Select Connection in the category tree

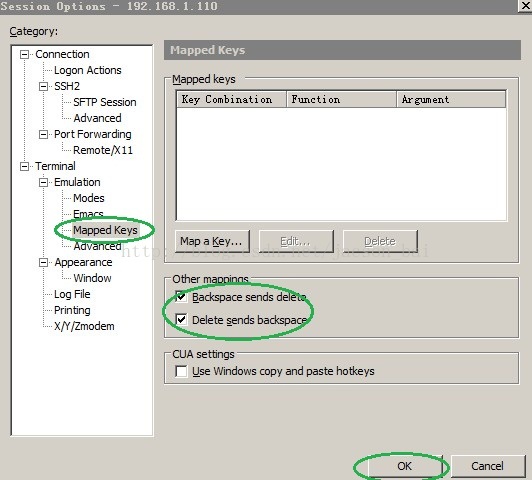[x=62, y=54]
